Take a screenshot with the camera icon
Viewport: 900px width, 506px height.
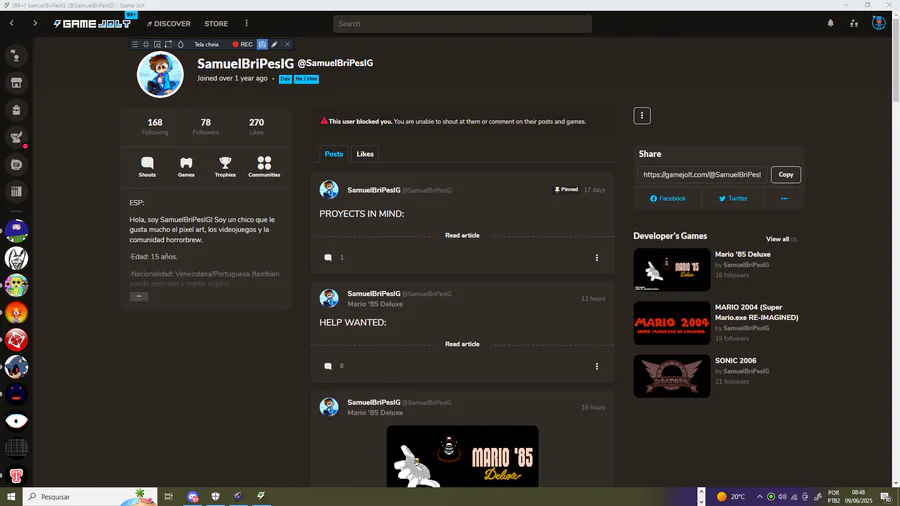click(262, 44)
